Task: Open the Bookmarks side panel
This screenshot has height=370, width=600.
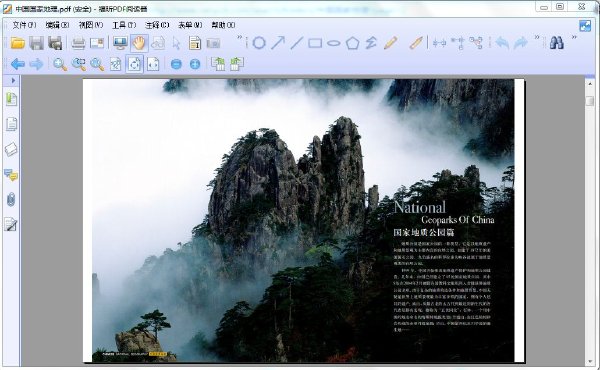Action: (11, 99)
